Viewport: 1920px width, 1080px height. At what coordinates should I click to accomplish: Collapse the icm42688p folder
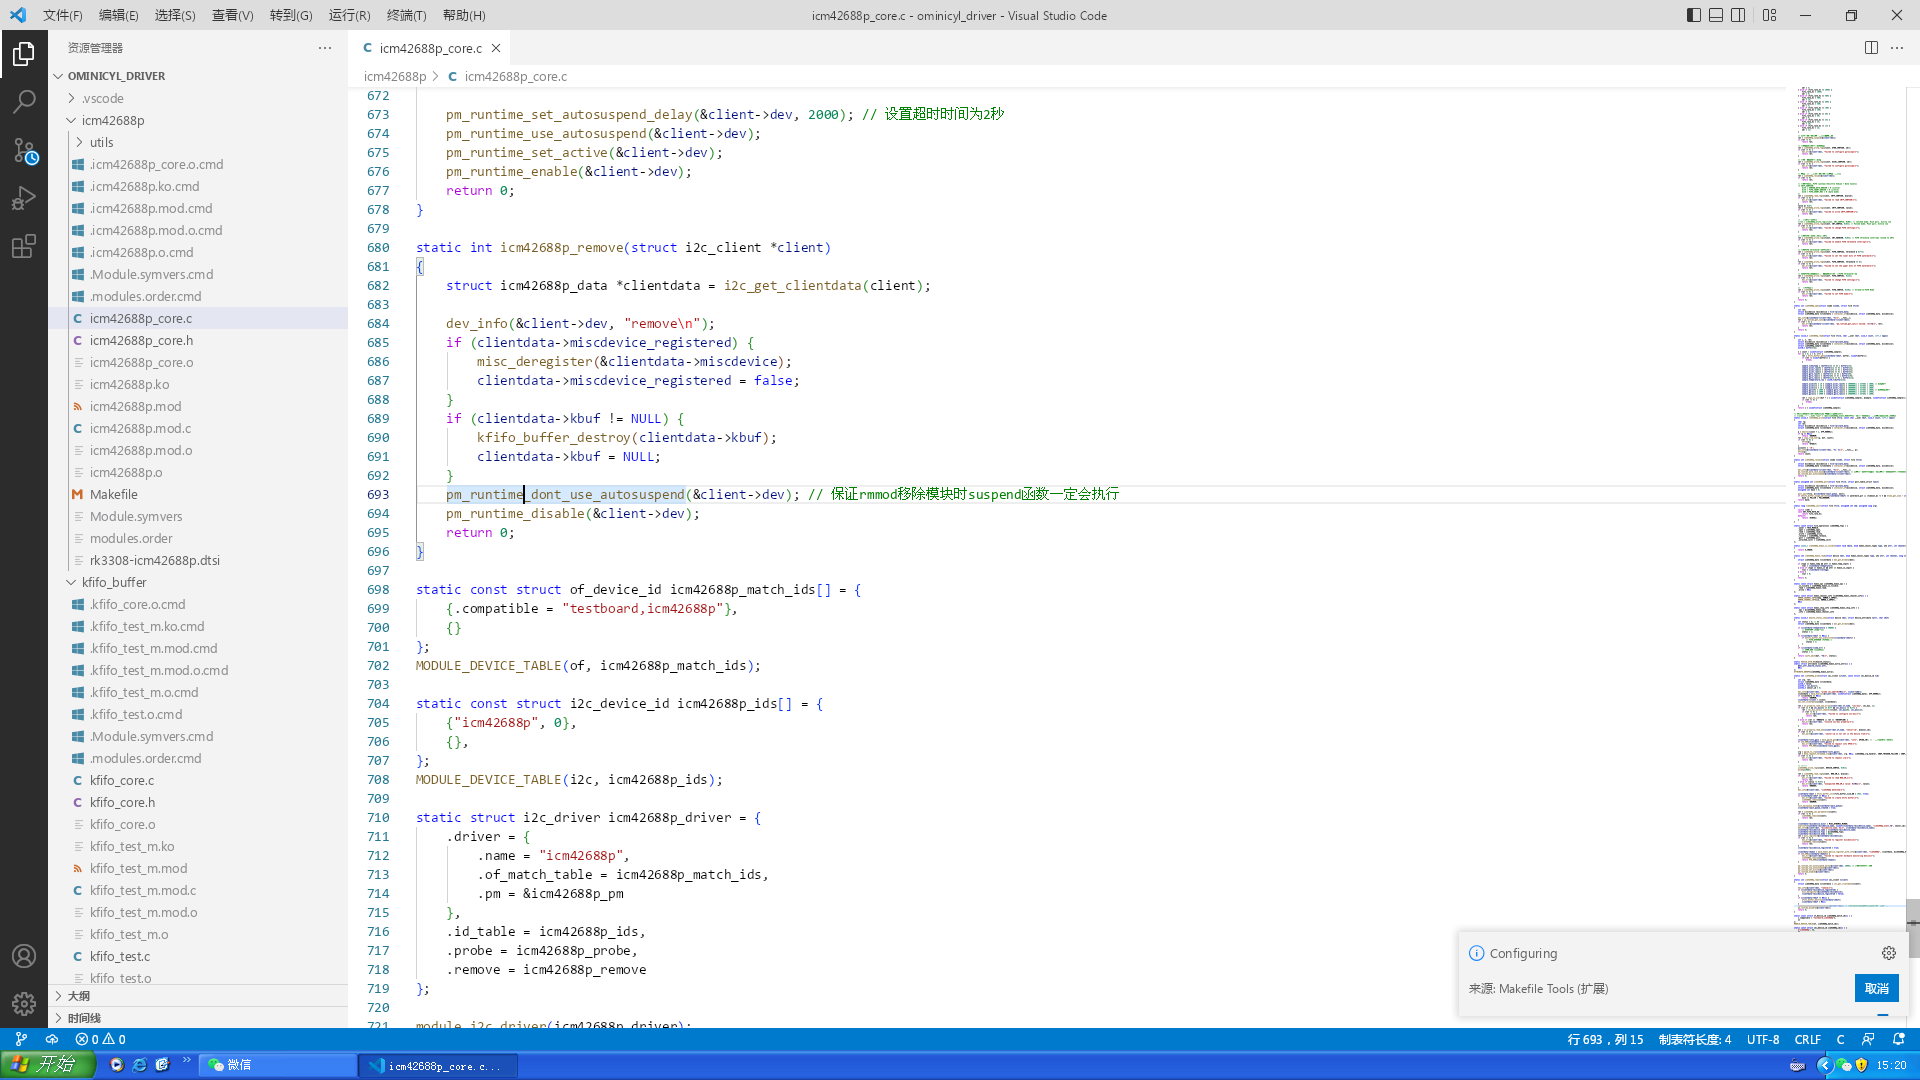coord(112,120)
